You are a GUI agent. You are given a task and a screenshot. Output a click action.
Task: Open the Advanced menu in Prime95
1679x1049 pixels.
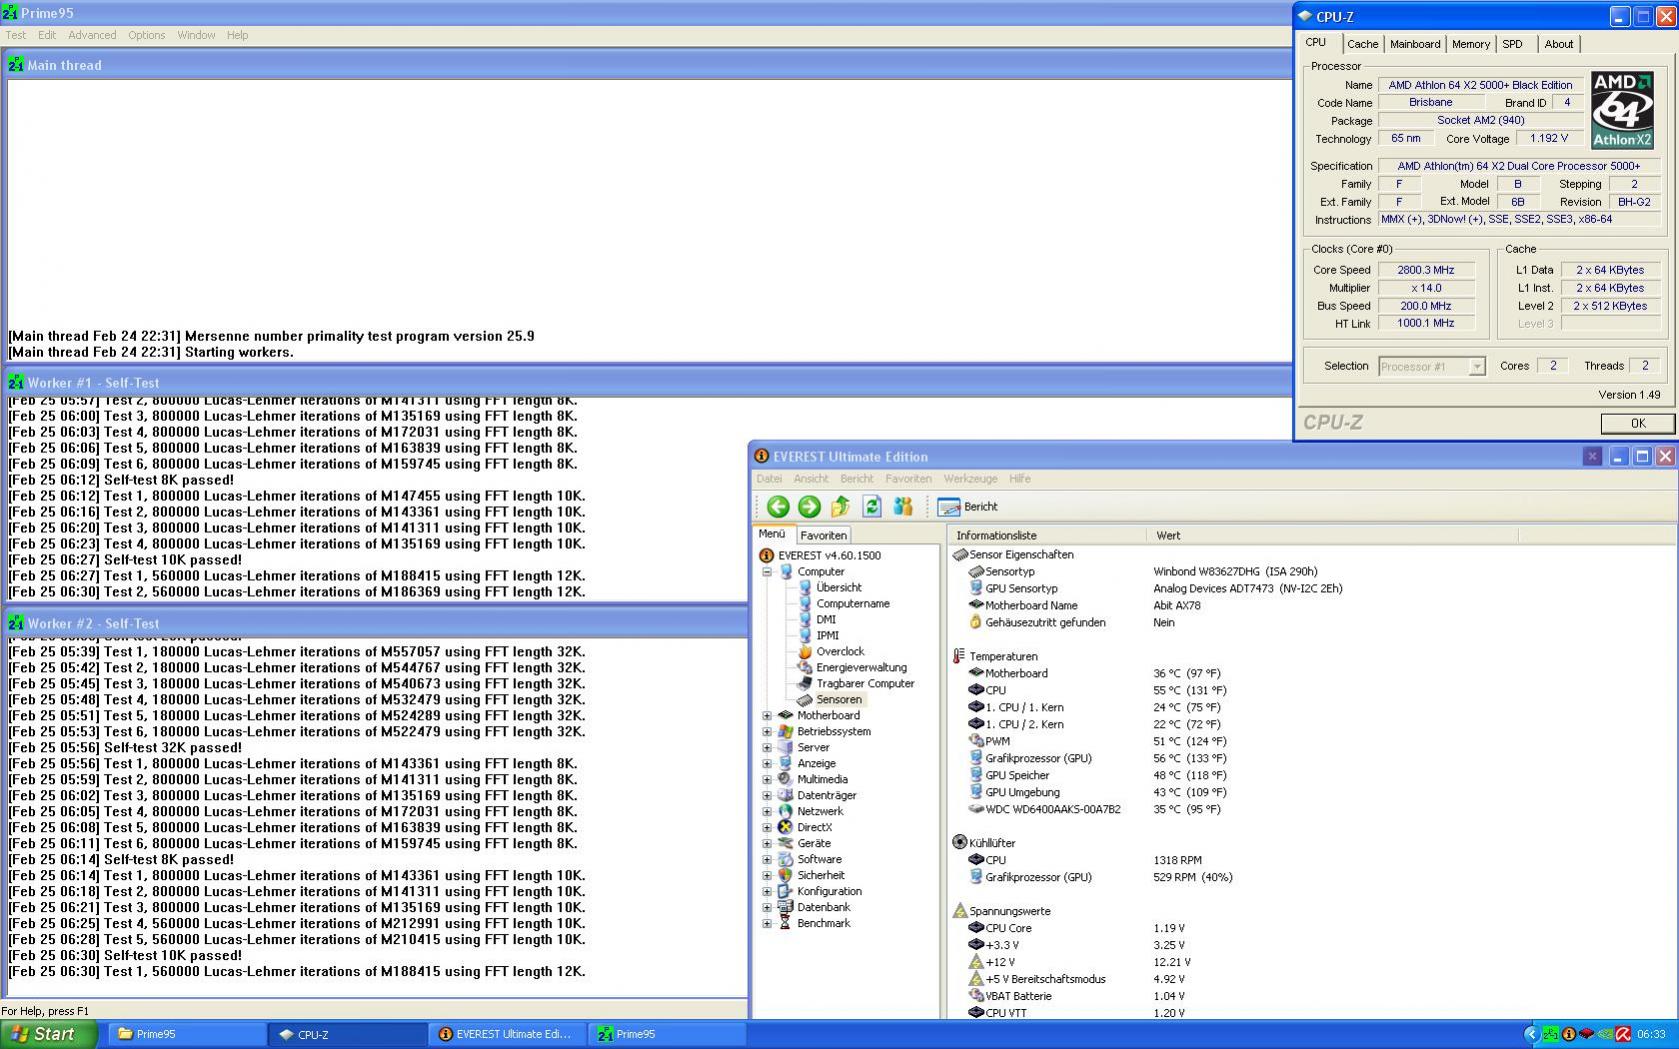point(92,35)
